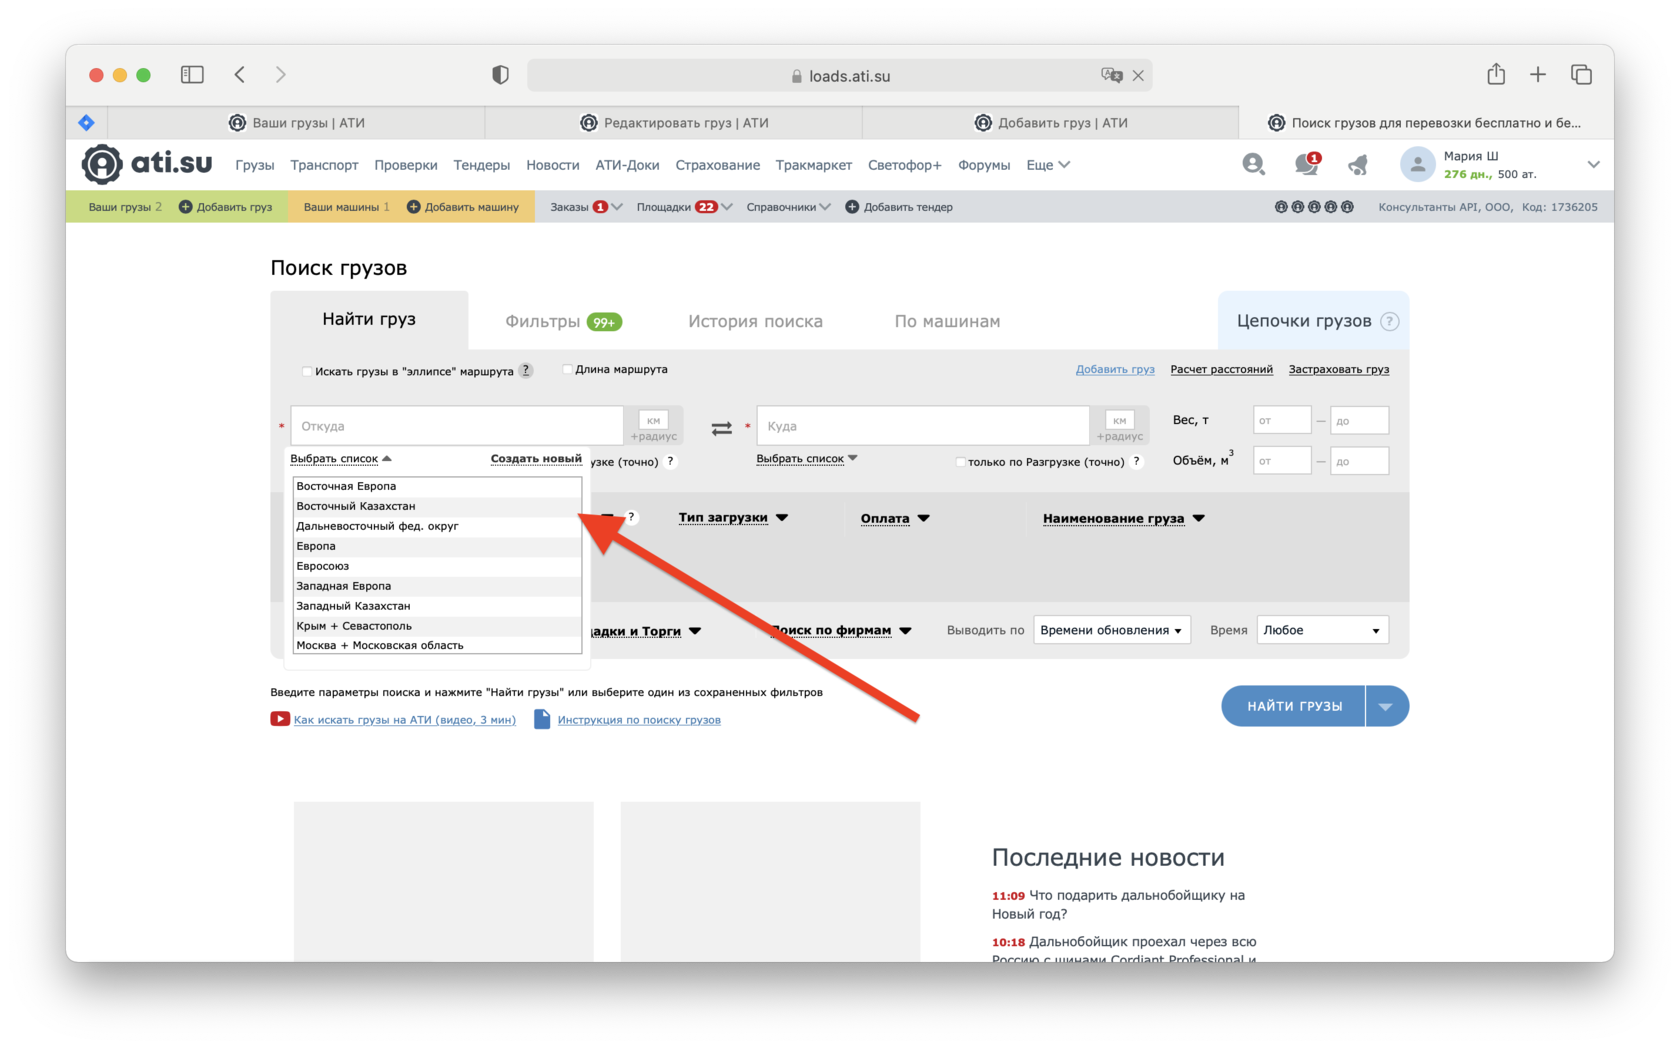Switch to the Ваши грузы | АТИ browser tab
1680x1049 pixels.
click(x=297, y=123)
